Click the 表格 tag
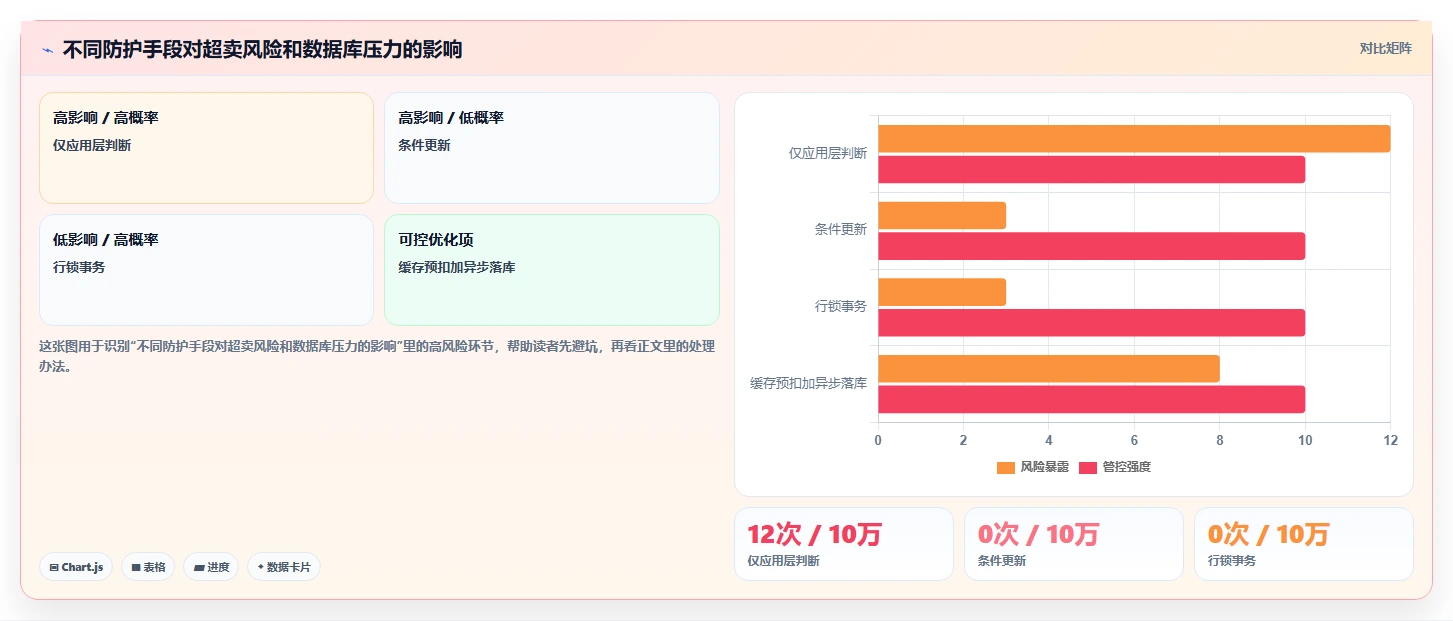This screenshot has width=1453, height=621. point(148,567)
